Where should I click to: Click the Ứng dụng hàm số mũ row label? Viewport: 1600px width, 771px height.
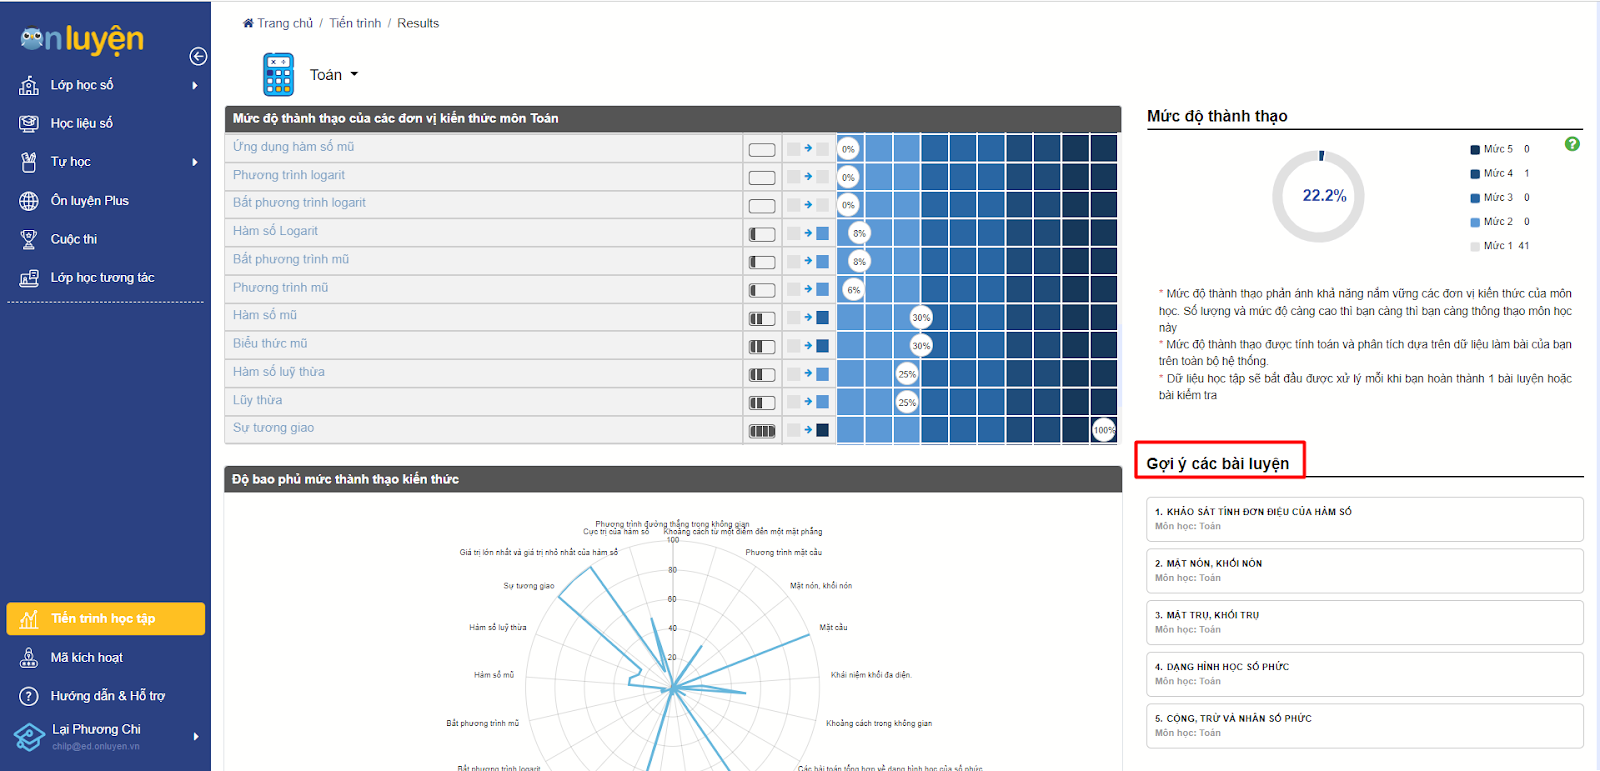(294, 147)
